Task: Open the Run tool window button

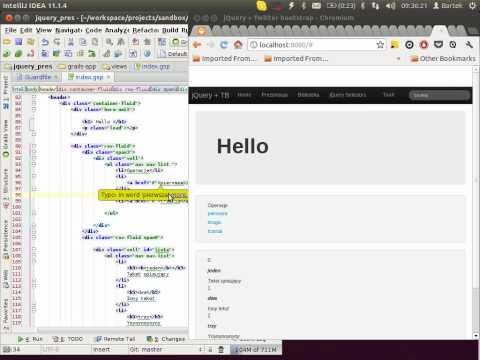Action: pyautogui.click(x=30, y=339)
